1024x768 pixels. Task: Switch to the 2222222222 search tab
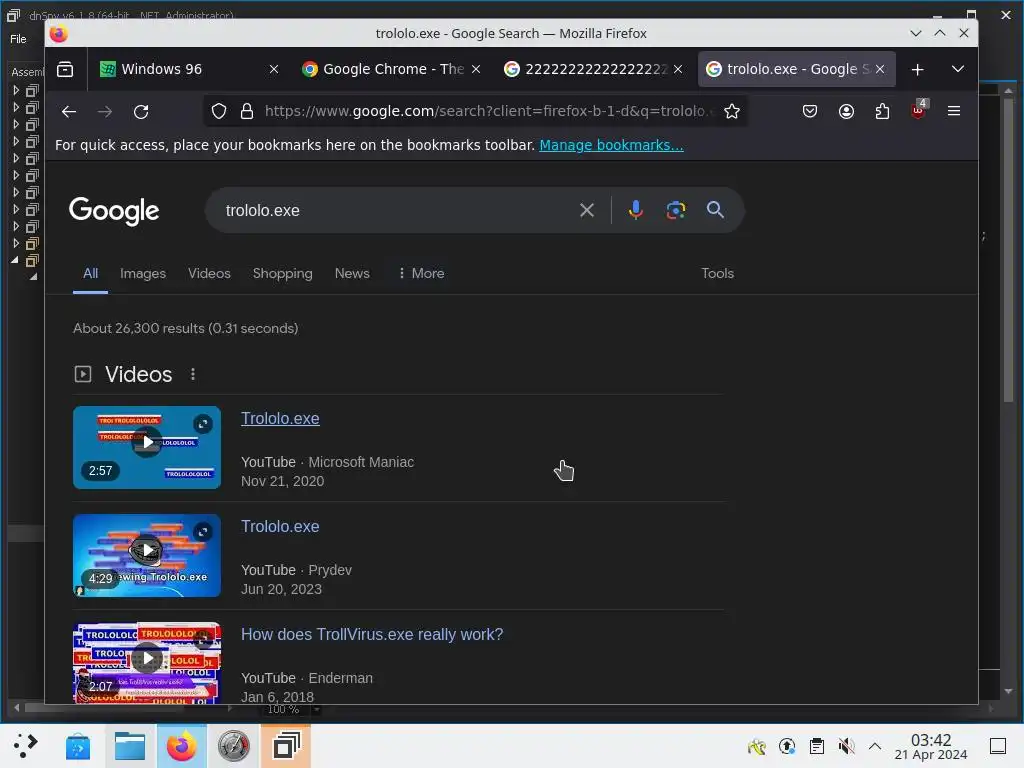(594, 69)
